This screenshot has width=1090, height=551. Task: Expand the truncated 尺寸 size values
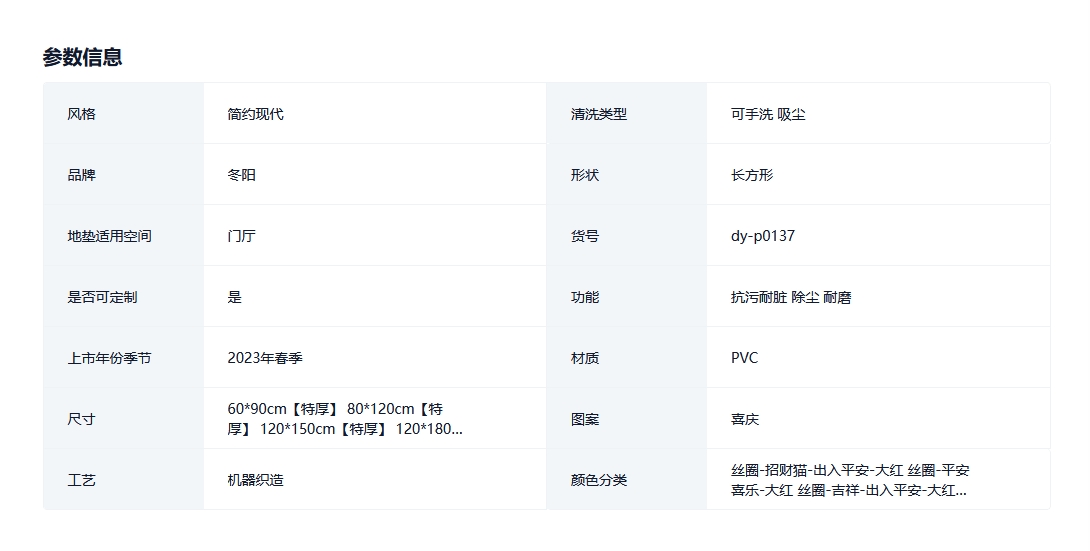tap(345, 419)
